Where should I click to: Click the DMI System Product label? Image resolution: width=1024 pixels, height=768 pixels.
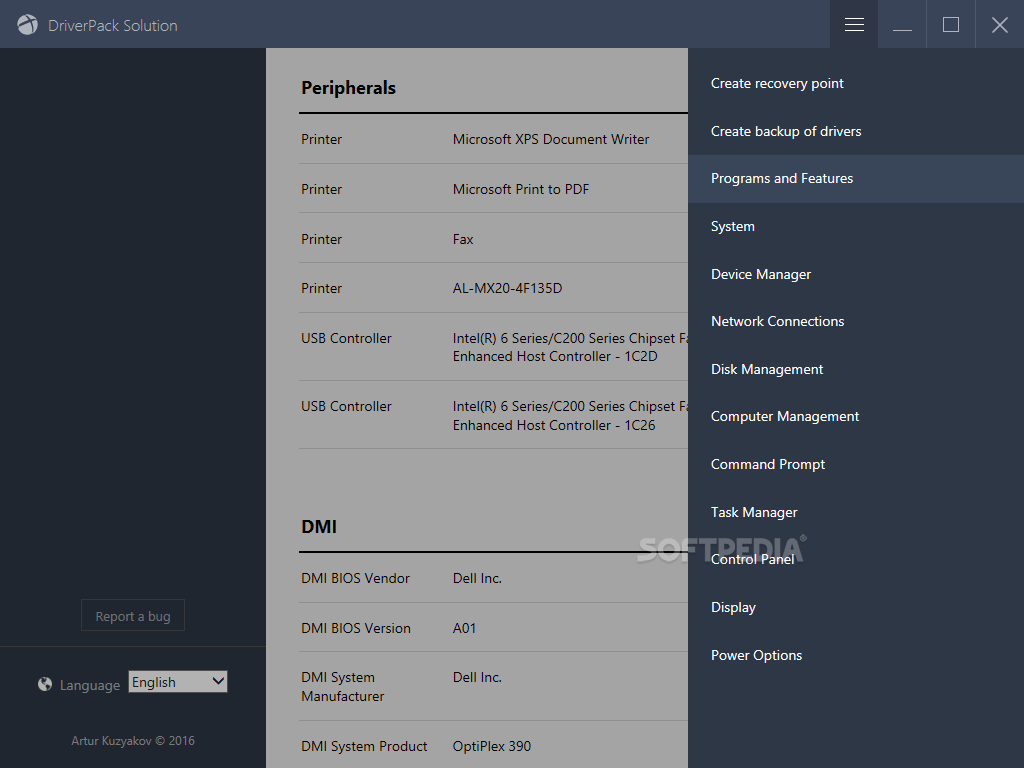(364, 746)
